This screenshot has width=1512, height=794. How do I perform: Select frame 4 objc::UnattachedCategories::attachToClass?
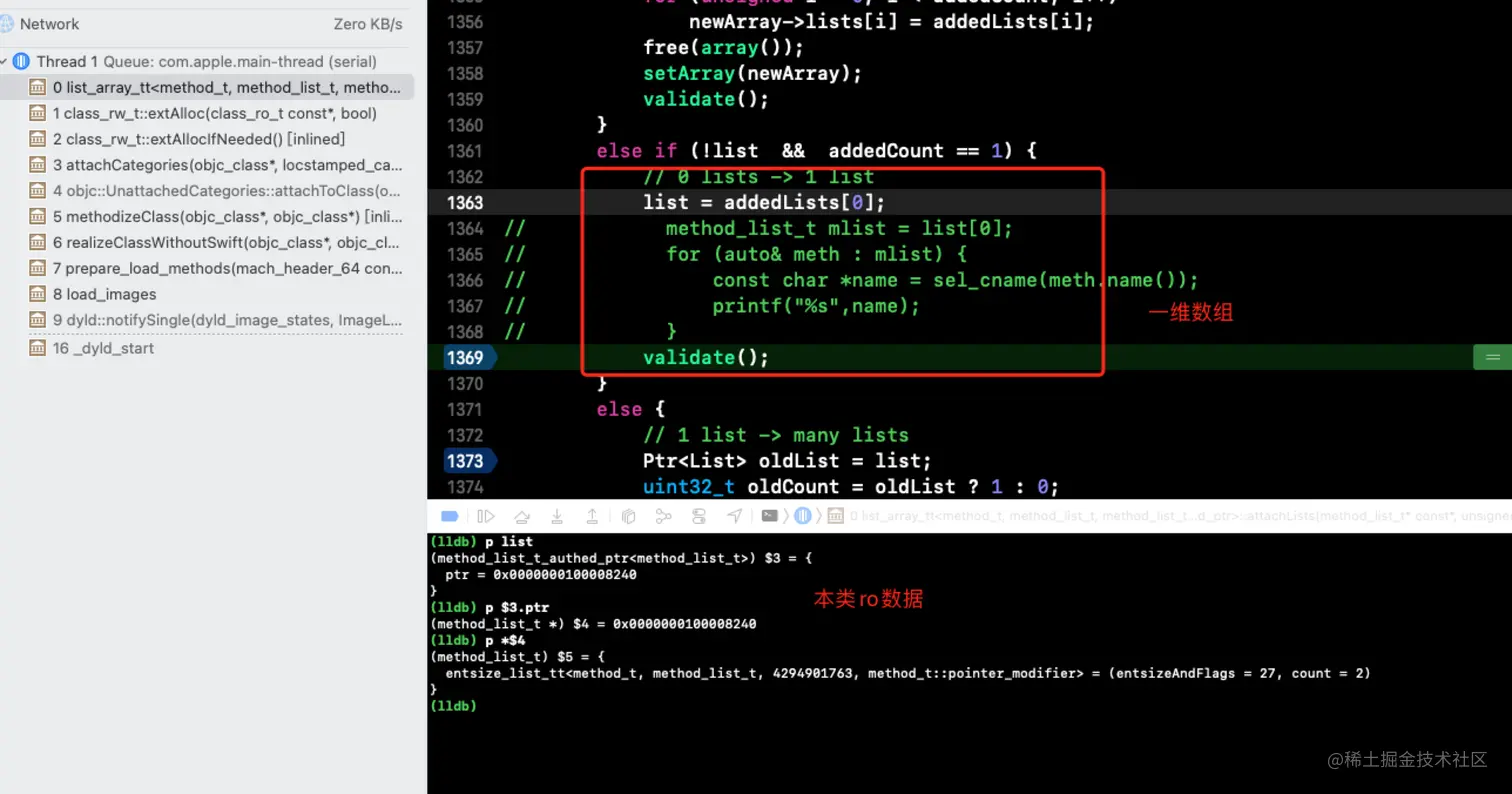207,191
